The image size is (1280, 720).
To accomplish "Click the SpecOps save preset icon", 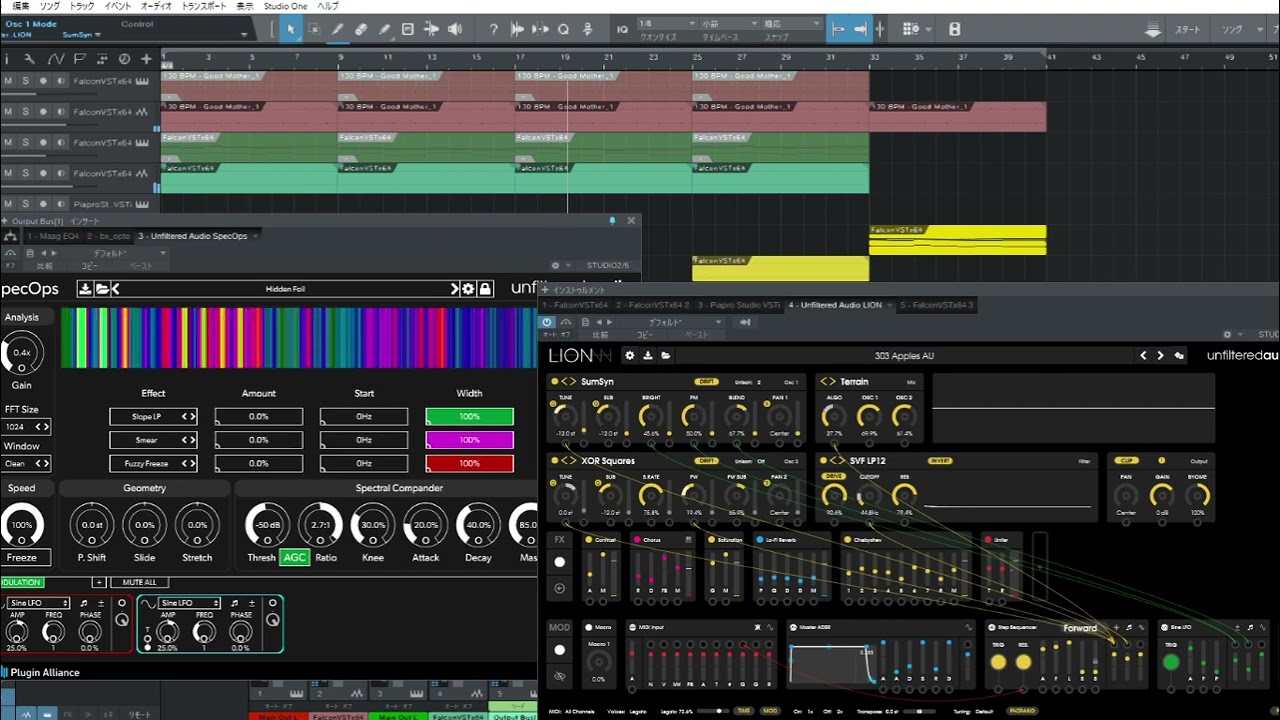I will (x=85, y=289).
